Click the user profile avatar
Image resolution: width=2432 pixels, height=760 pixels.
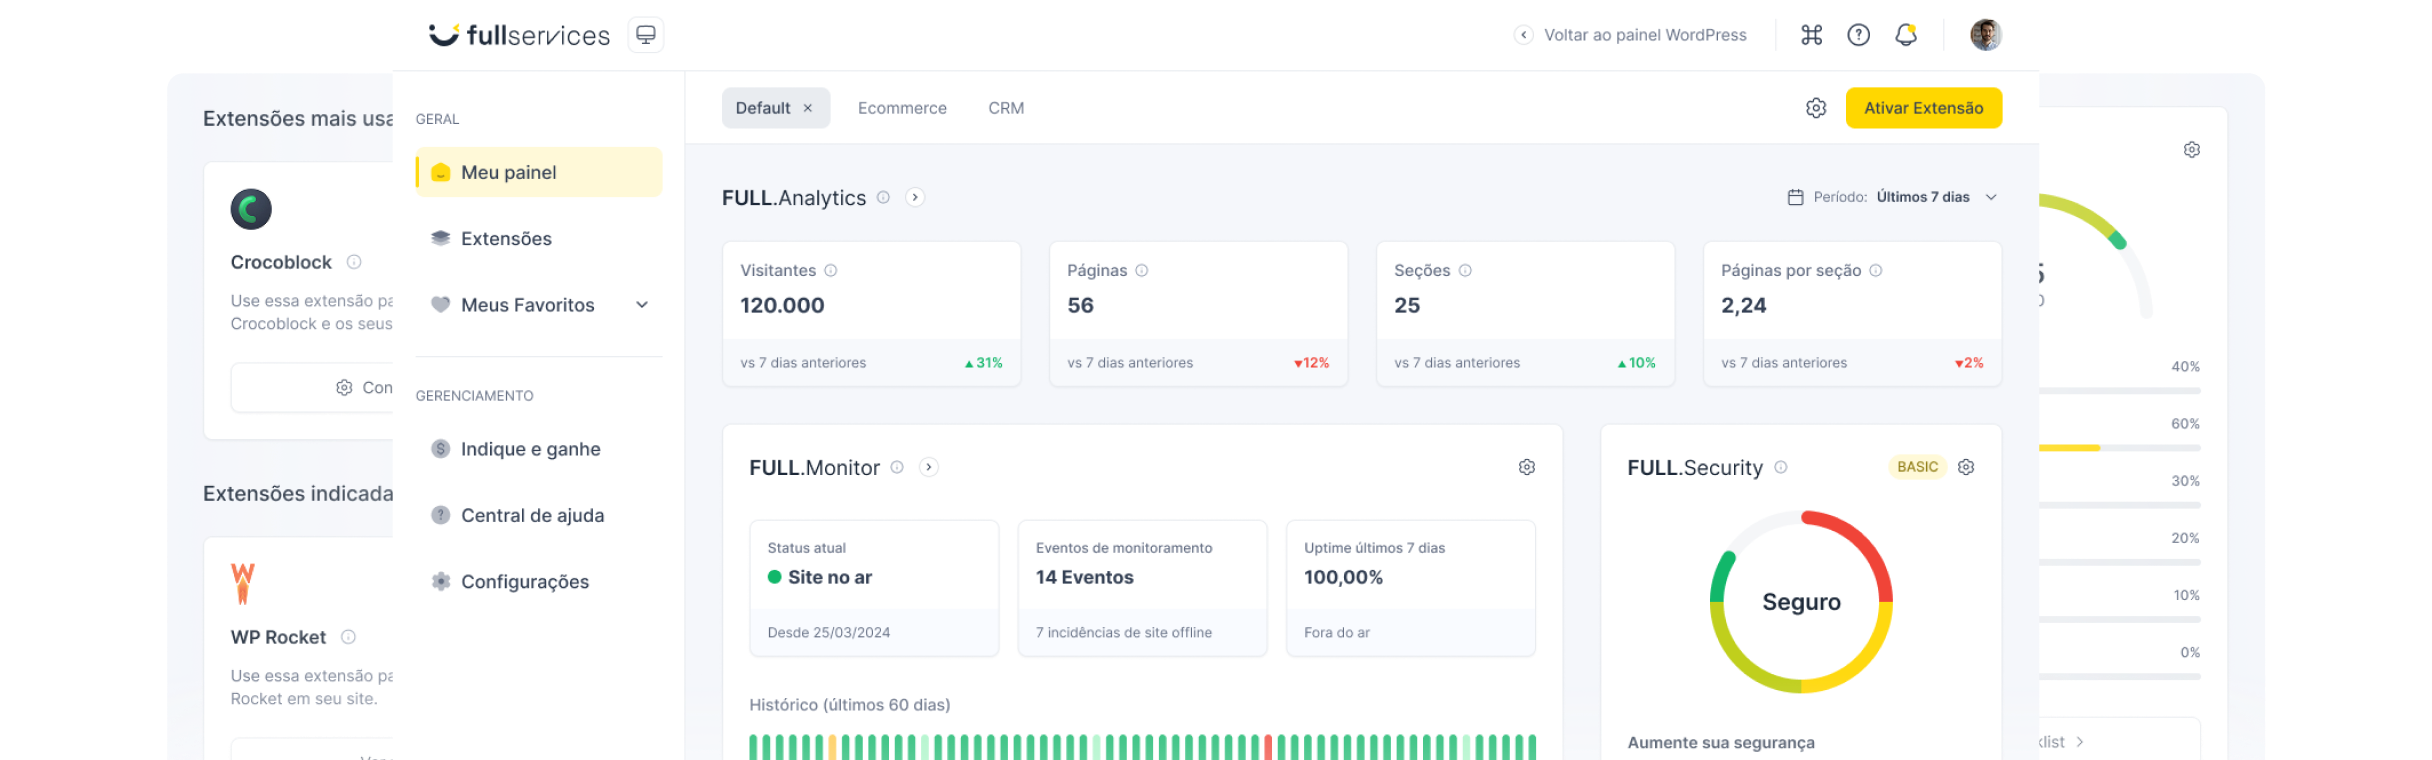click(x=1985, y=35)
